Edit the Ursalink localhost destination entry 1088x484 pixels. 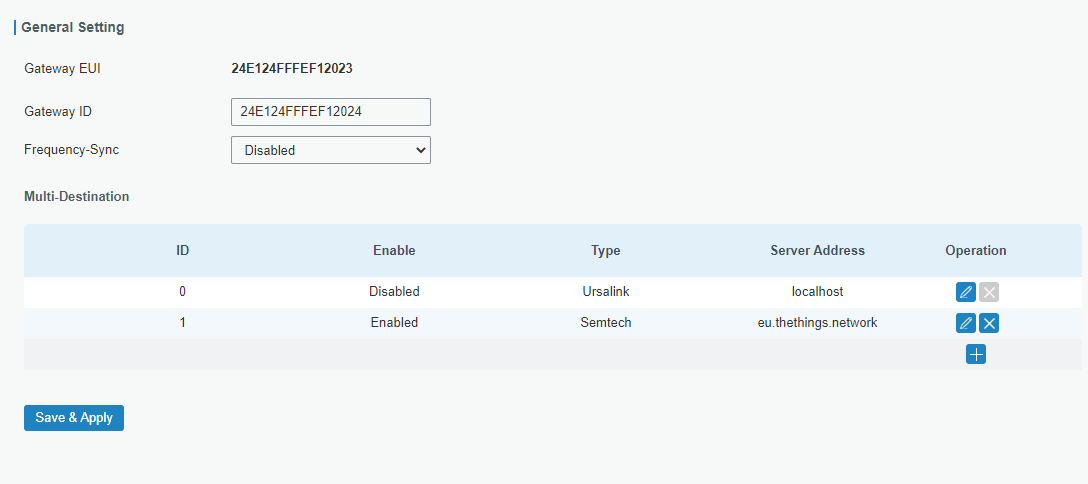click(965, 292)
